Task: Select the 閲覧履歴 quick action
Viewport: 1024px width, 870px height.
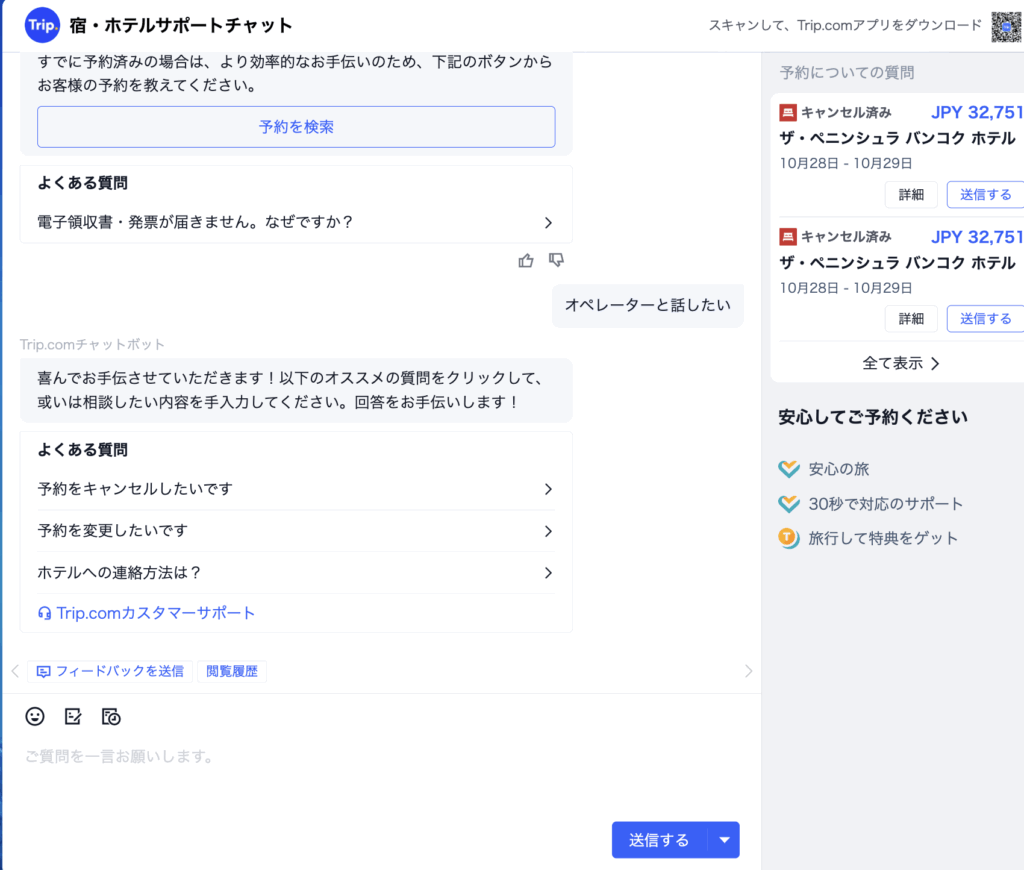Action: [x=232, y=671]
